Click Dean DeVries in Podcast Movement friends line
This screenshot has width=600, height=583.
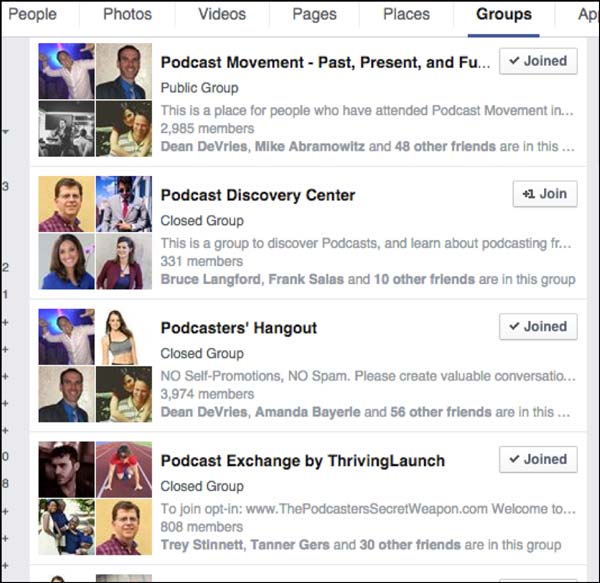[204, 146]
